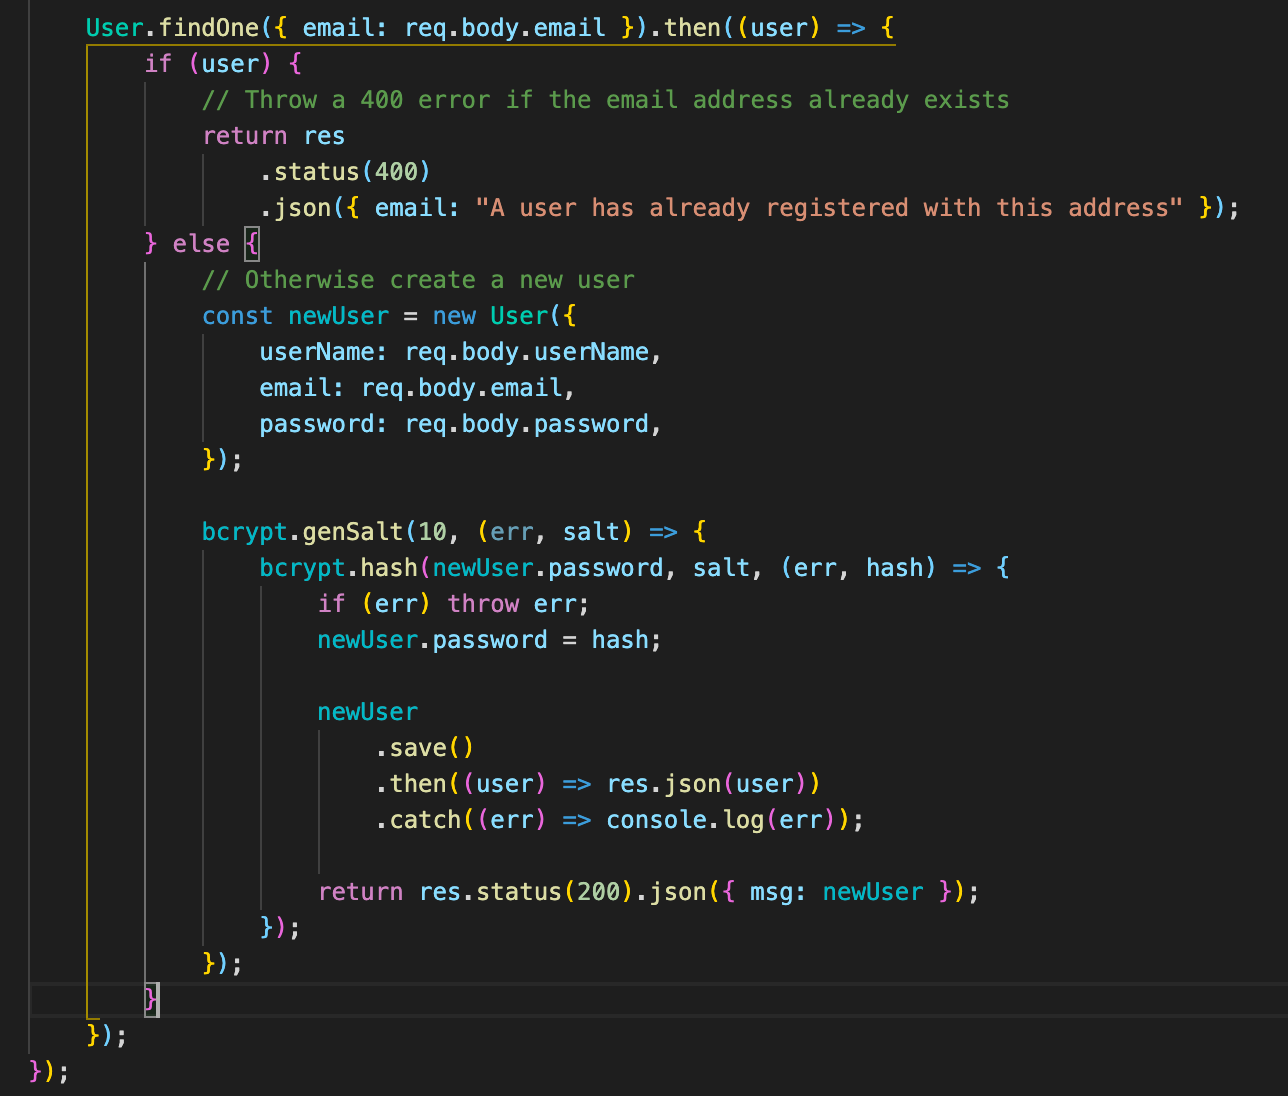Click "res.json(user)" in the .then line
The image size is (1288, 1096).
707,784
